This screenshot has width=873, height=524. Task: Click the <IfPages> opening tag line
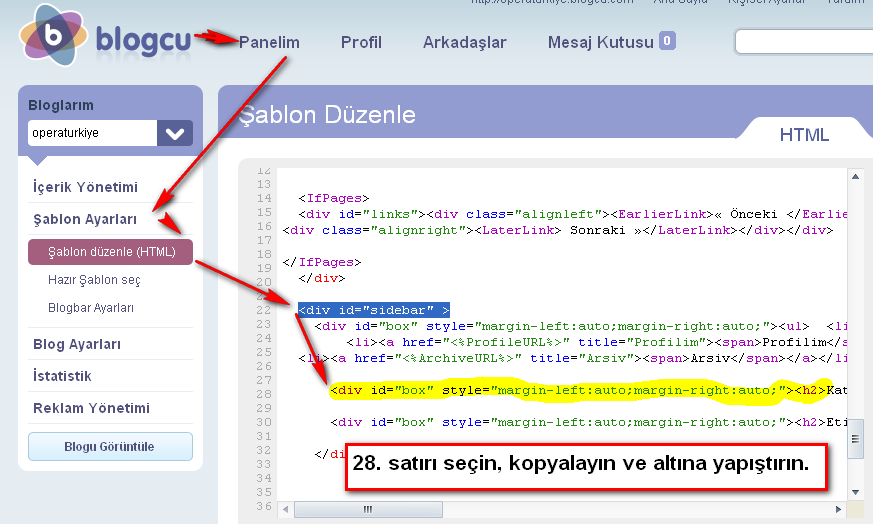click(x=333, y=198)
